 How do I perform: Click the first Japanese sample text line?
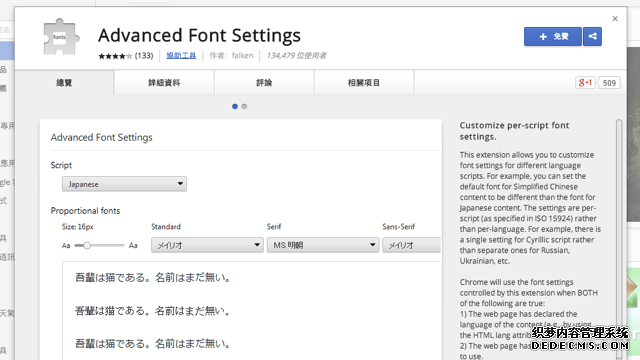click(153, 278)
